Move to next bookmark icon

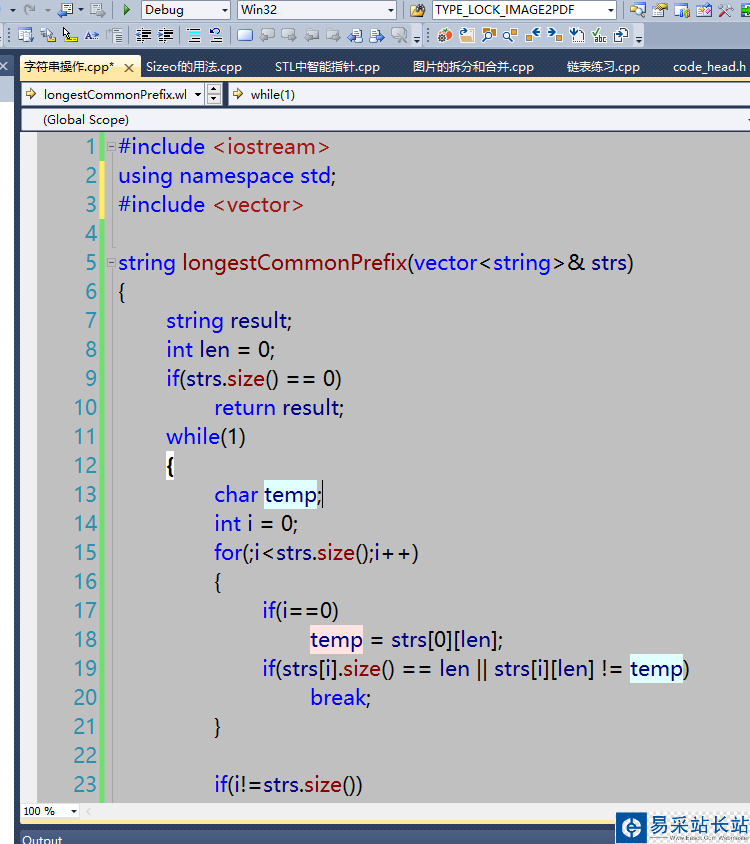(x=289, y=35)
